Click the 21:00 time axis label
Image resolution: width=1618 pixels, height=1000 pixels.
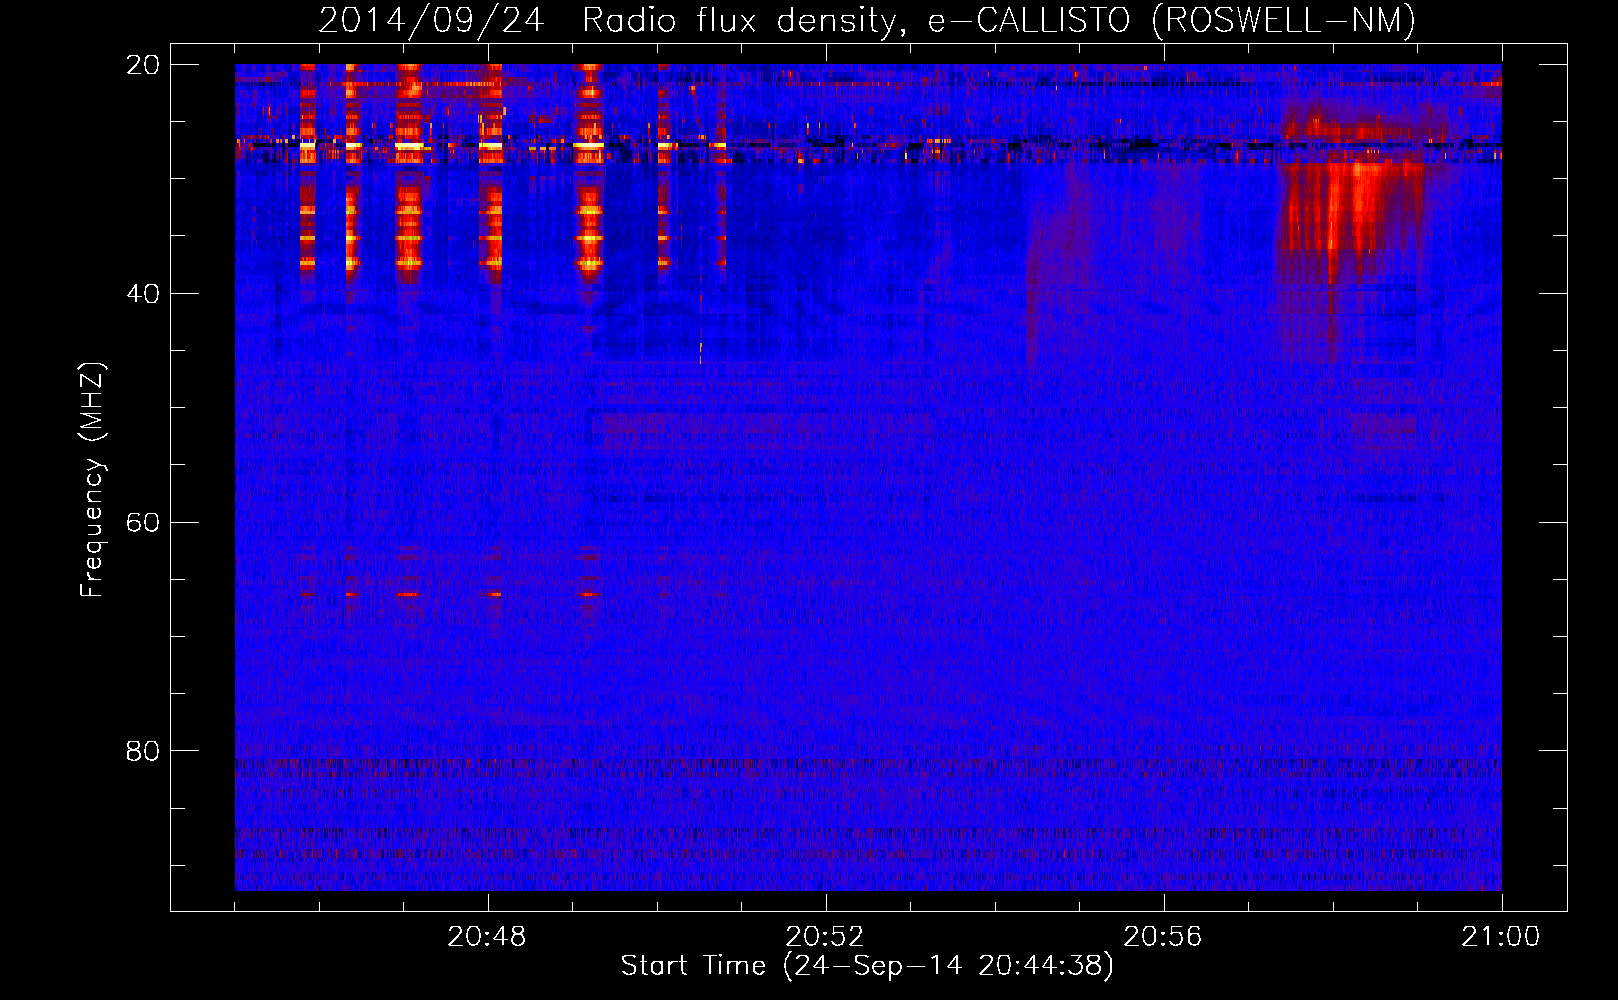point(1501,937)
